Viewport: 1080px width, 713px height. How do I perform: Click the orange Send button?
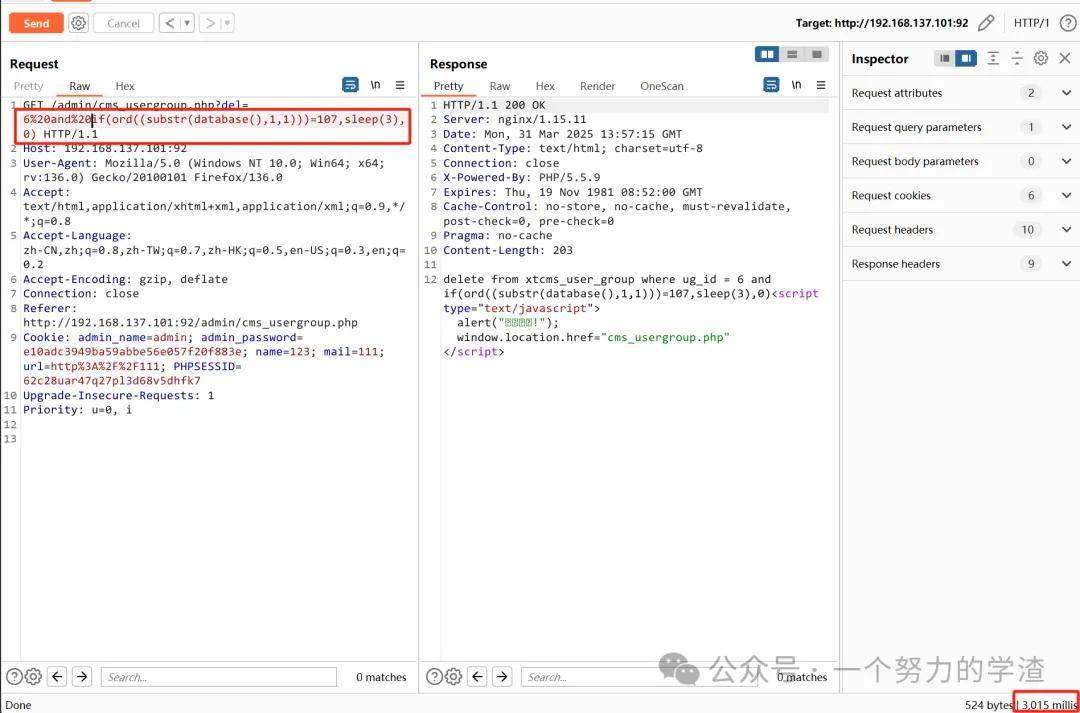pyautogui.click(x=36, y=23)
